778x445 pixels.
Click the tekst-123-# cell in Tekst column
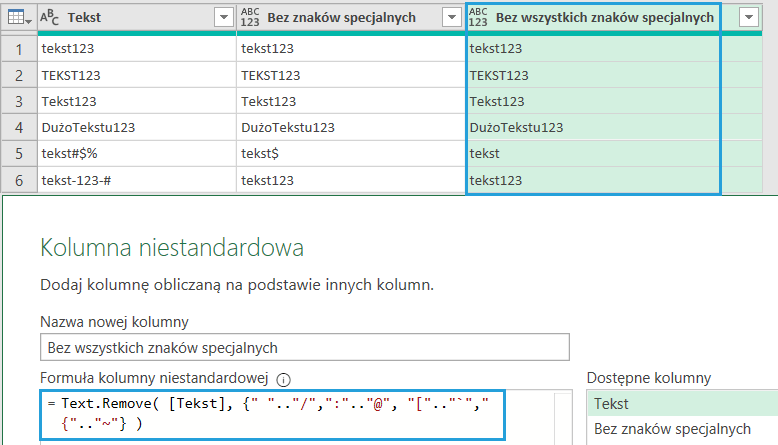[137, 180]
